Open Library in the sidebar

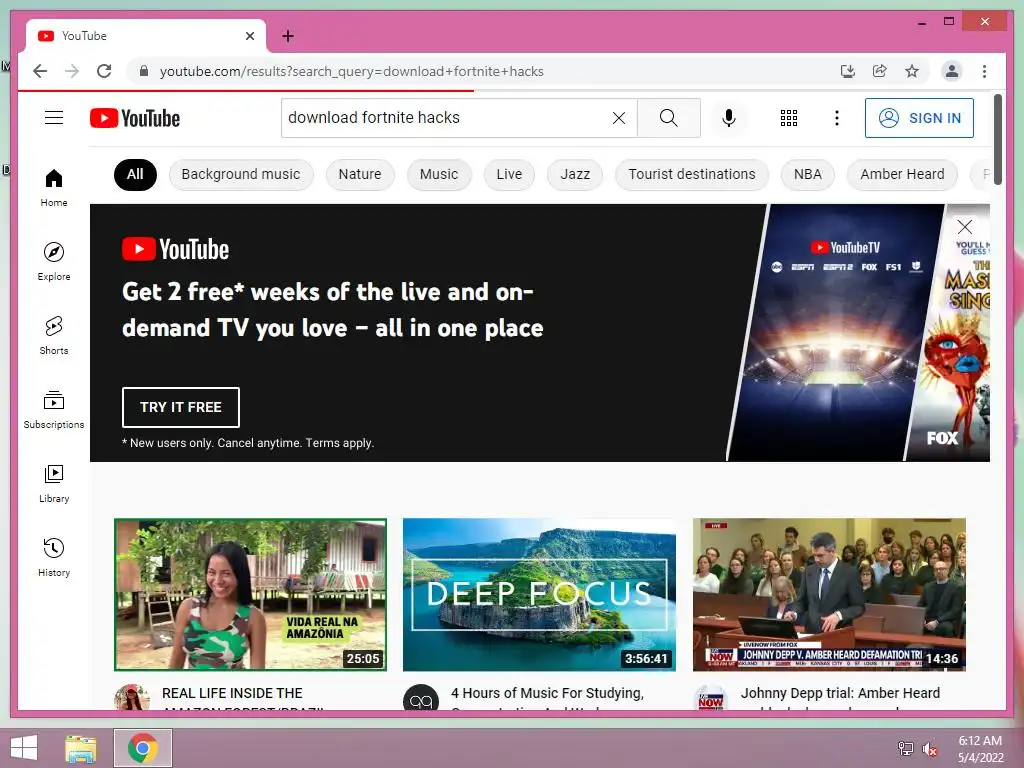click(x=54, y=483)
